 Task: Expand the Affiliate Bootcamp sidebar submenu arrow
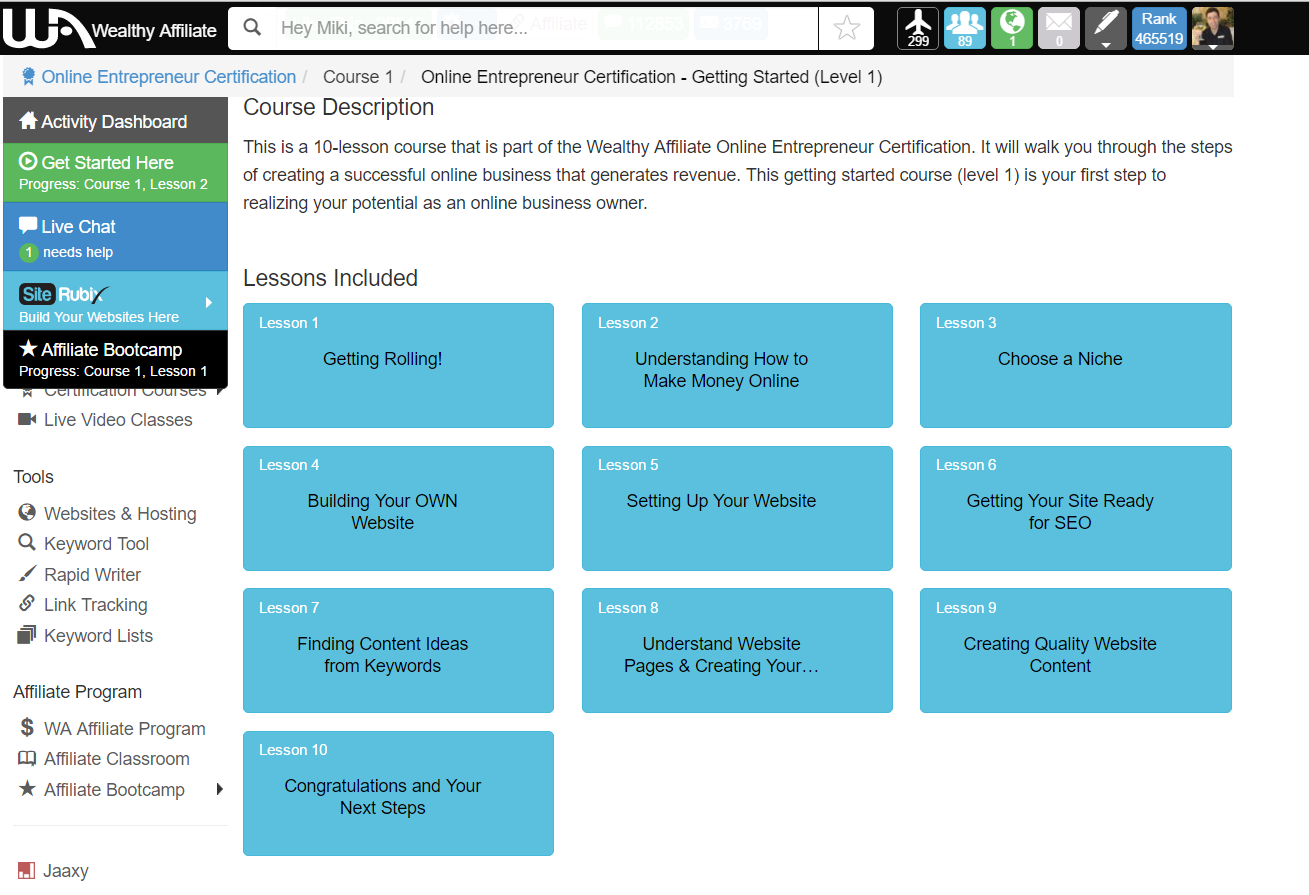[219, 789]
